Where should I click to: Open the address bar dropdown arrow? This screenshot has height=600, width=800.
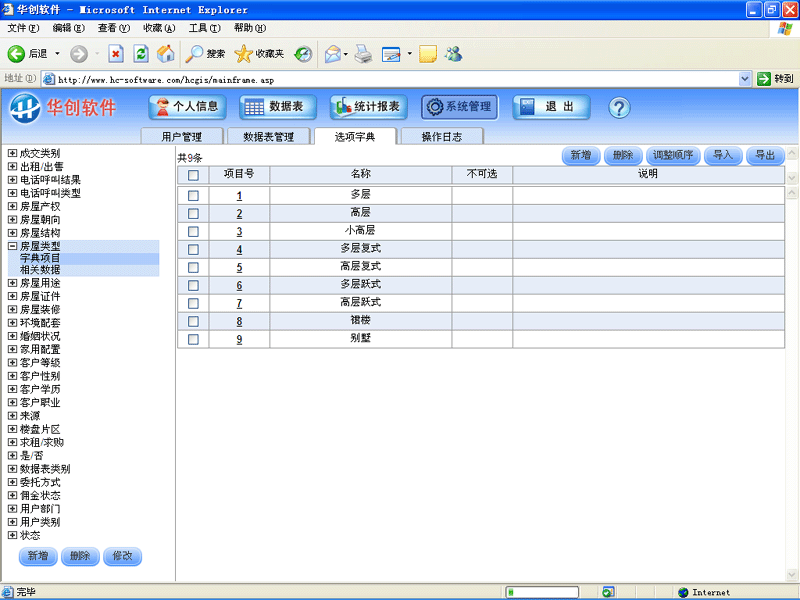point(744,79)
